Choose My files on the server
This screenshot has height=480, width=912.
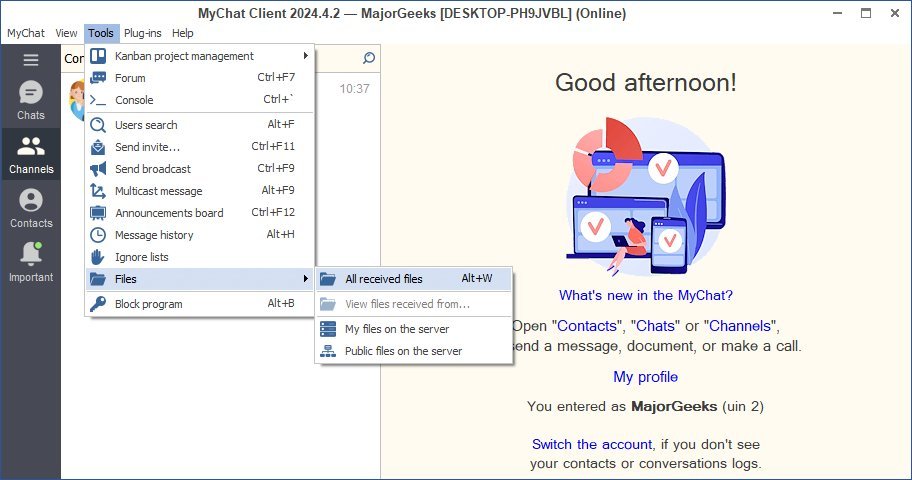pos(414,329)
